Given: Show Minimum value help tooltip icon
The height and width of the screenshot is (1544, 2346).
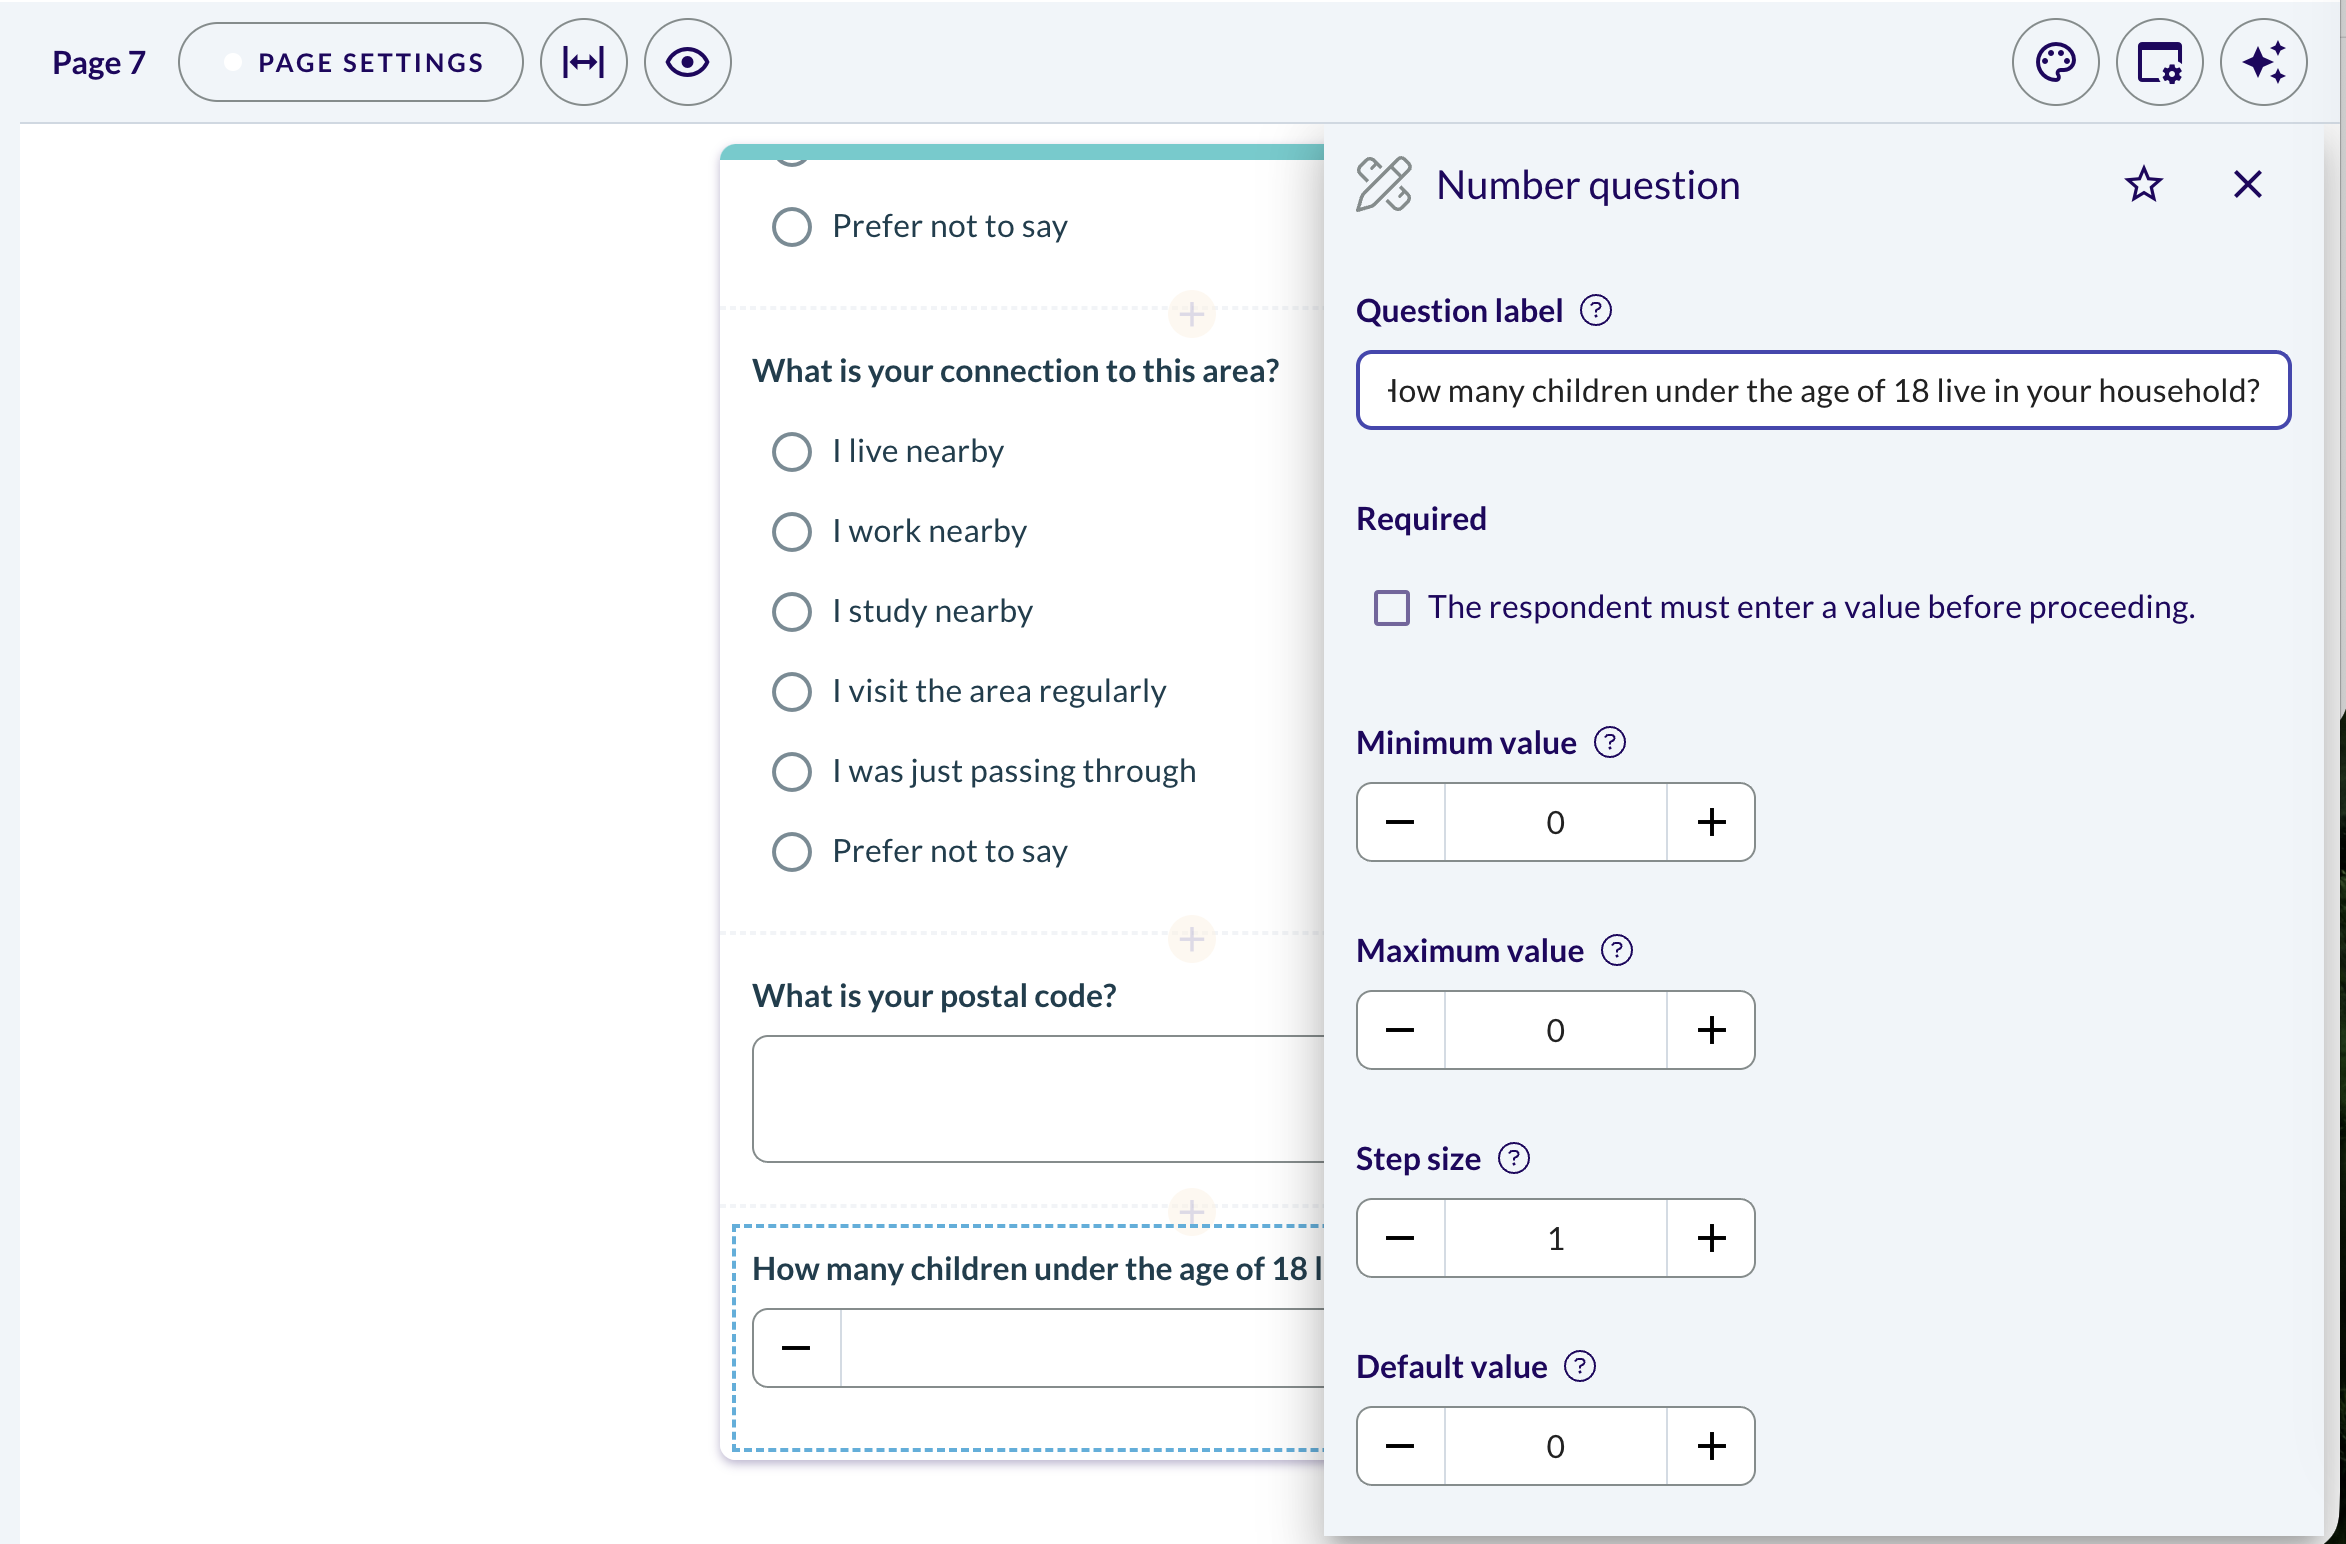Looking at the screenshot, I should (x=1609, y=743).
